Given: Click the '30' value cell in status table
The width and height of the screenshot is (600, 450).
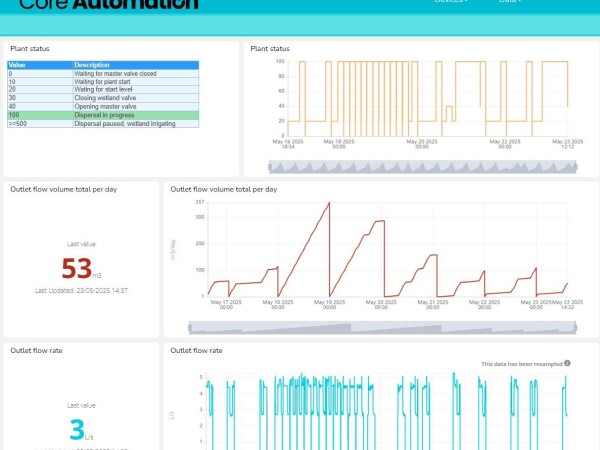Looking at the screenshot, I should click(x=40, y=98).
